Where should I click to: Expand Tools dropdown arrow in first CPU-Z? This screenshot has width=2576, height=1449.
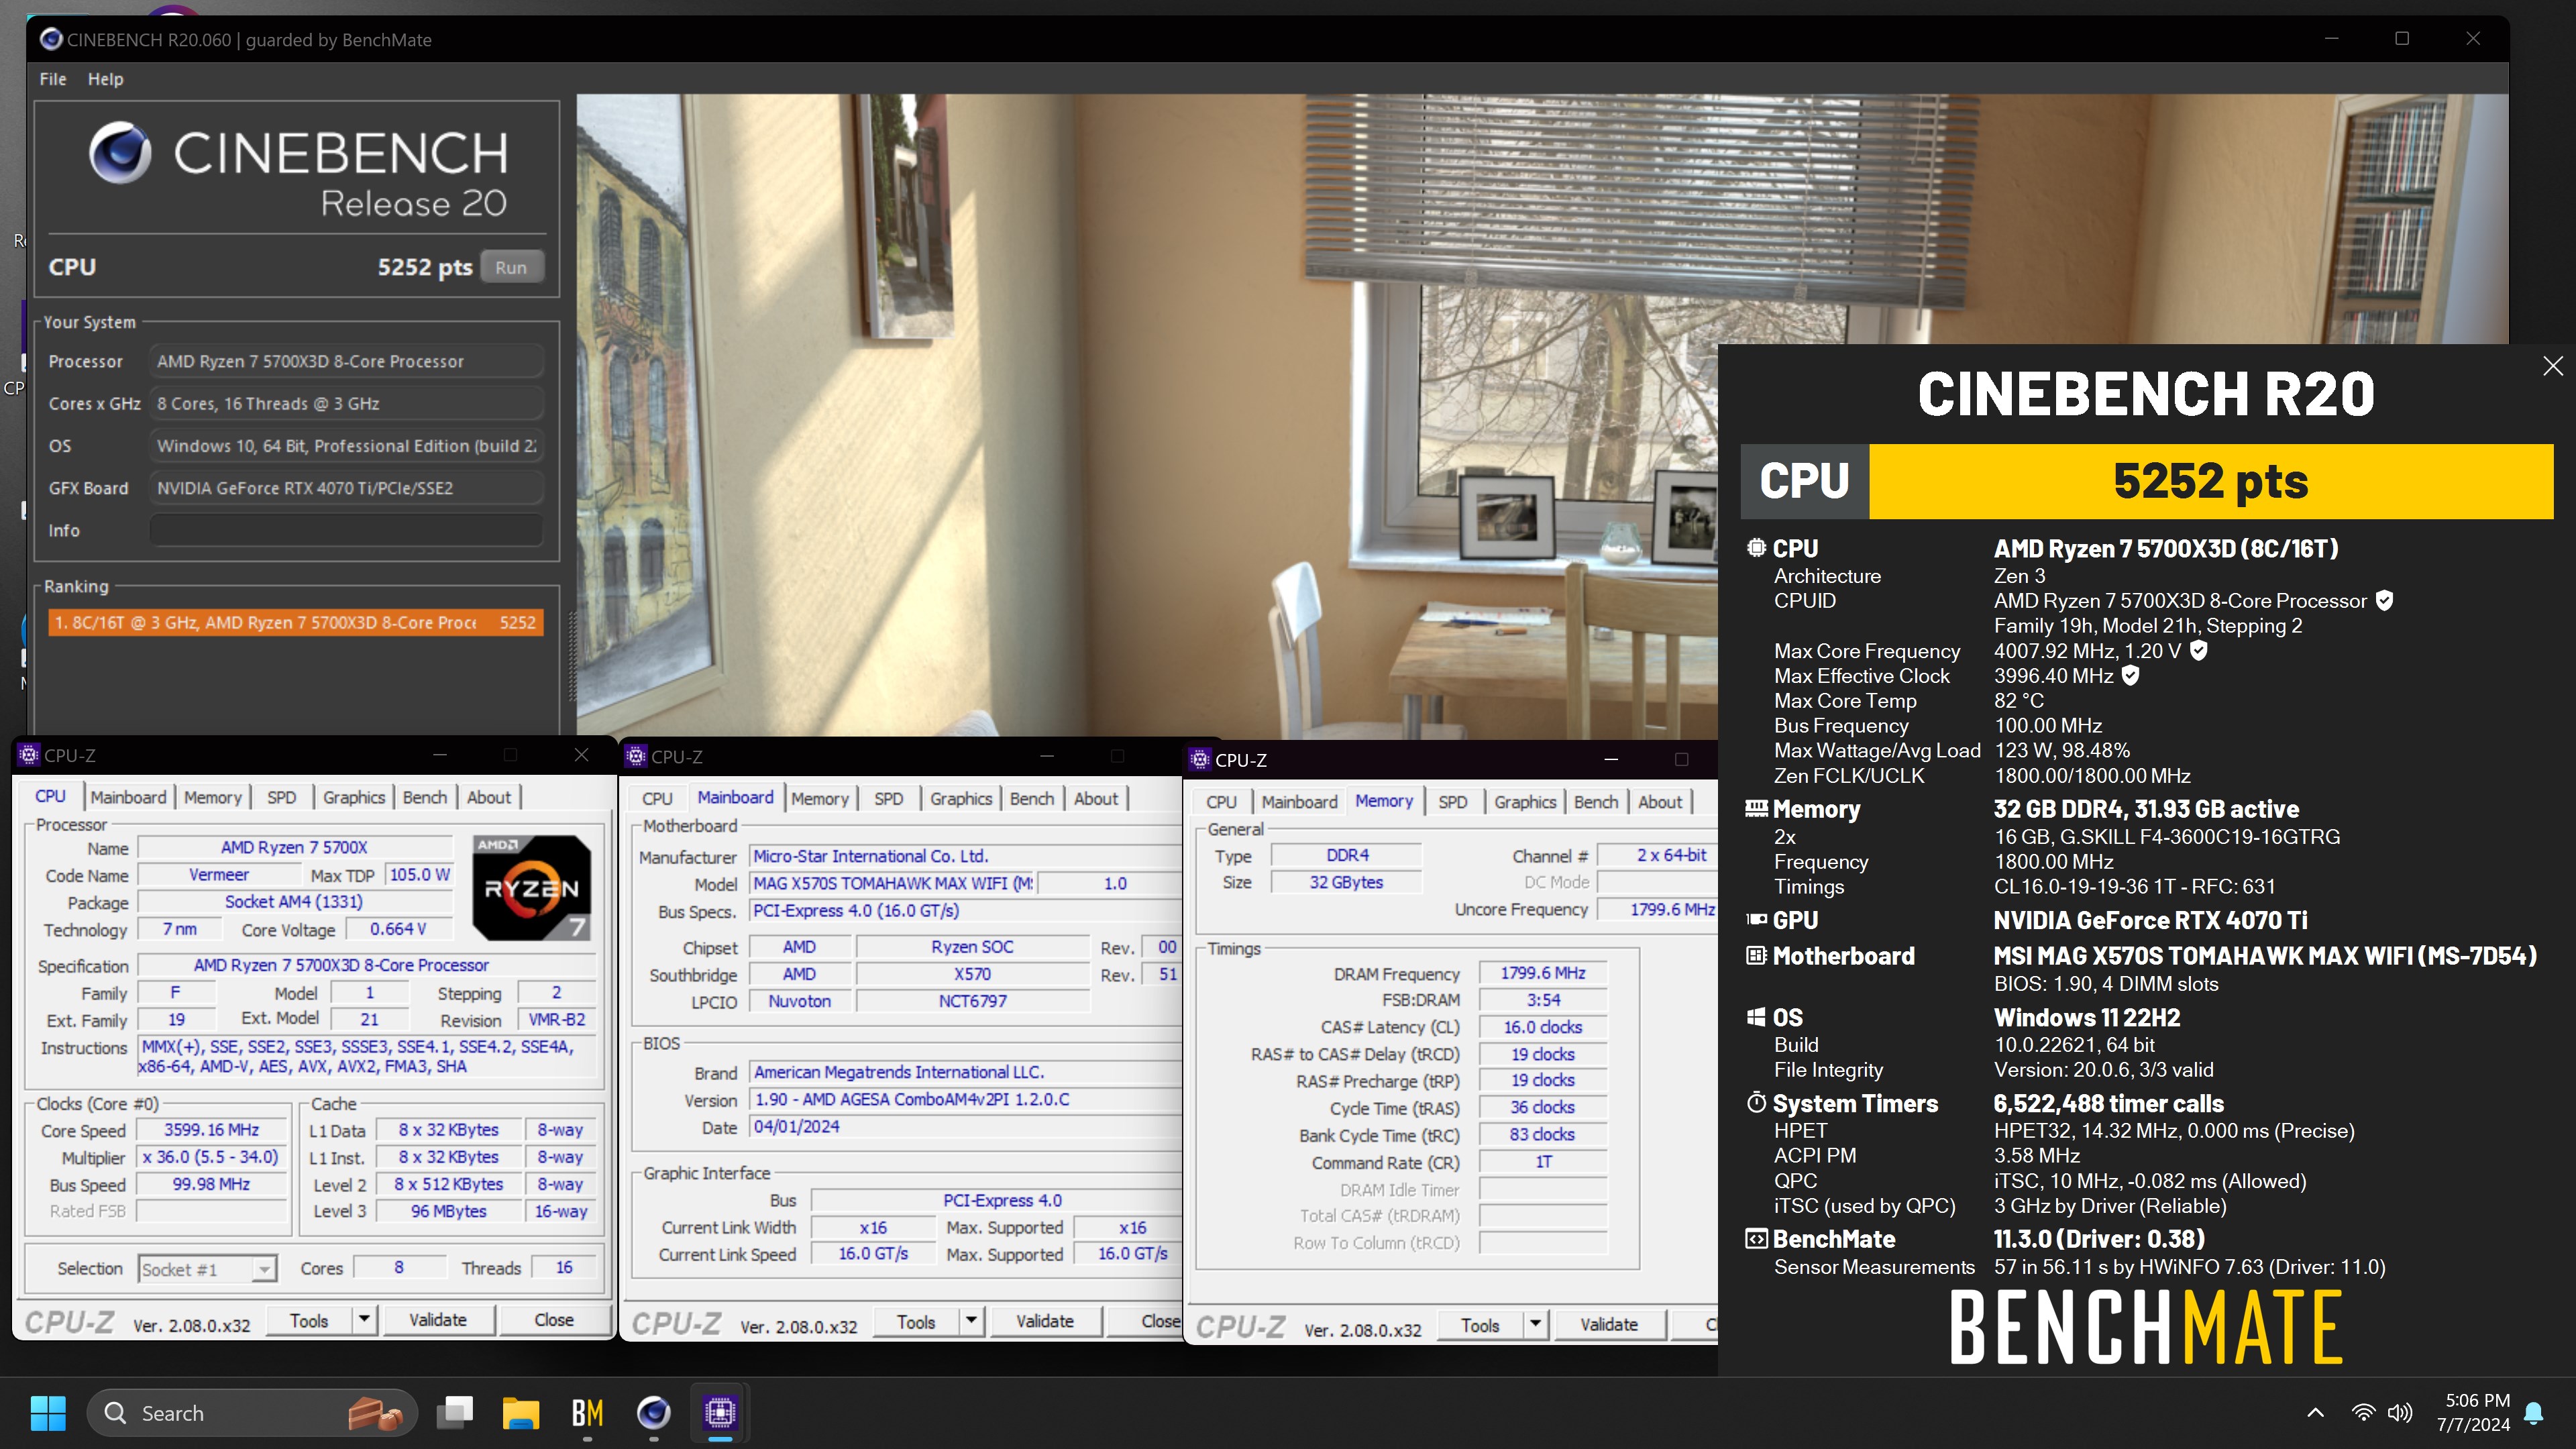364,1320
